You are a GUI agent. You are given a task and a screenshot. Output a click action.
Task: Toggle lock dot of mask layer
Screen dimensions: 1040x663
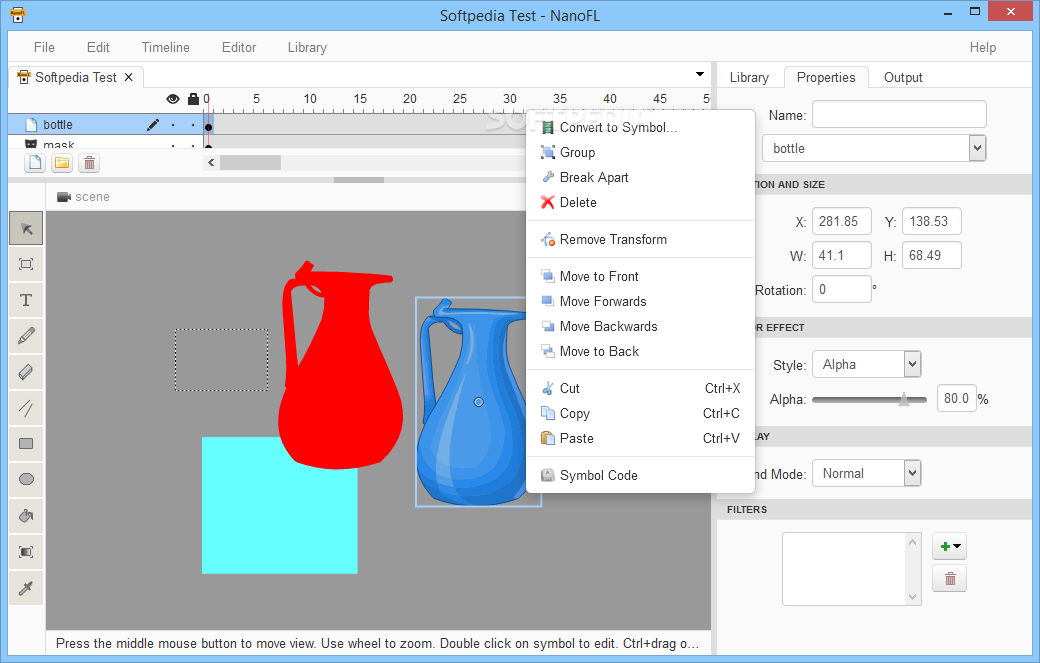(x=193, y=145)
